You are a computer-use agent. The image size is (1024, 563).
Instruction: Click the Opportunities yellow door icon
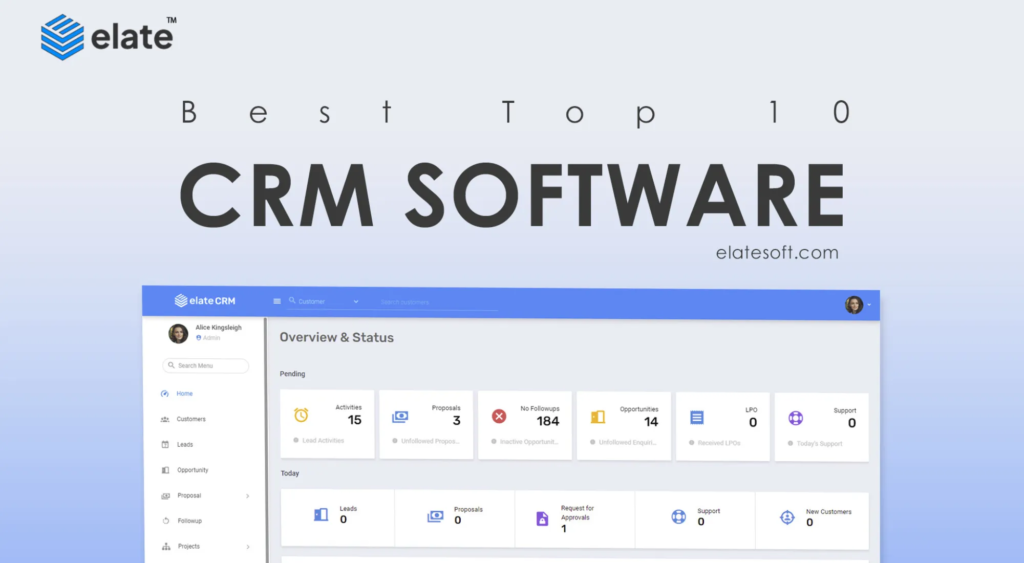pyautogui.click(x=598, y=417)
